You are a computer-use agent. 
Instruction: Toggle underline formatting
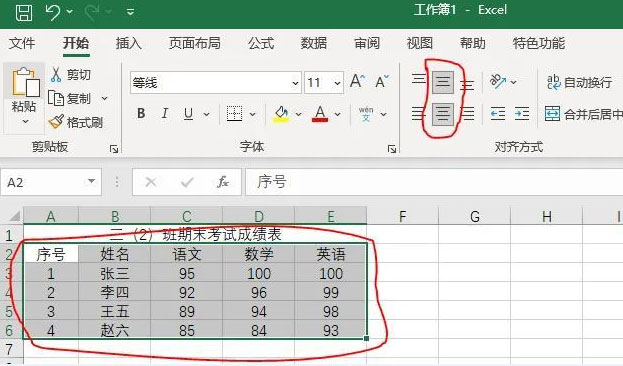click(x=189, y=114)
